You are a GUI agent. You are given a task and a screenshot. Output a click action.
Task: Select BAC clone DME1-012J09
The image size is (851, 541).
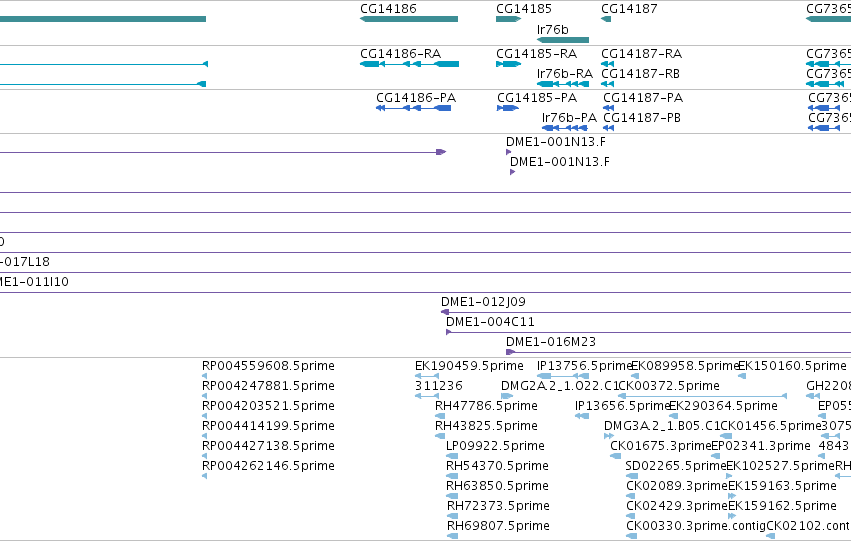(483, 302)
